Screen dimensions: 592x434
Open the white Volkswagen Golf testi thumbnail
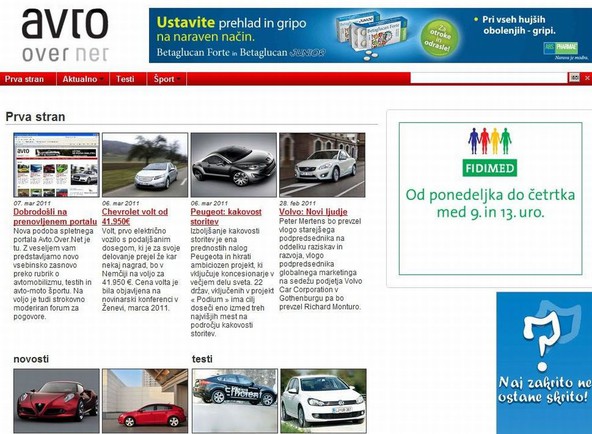[x=324, y=401]
